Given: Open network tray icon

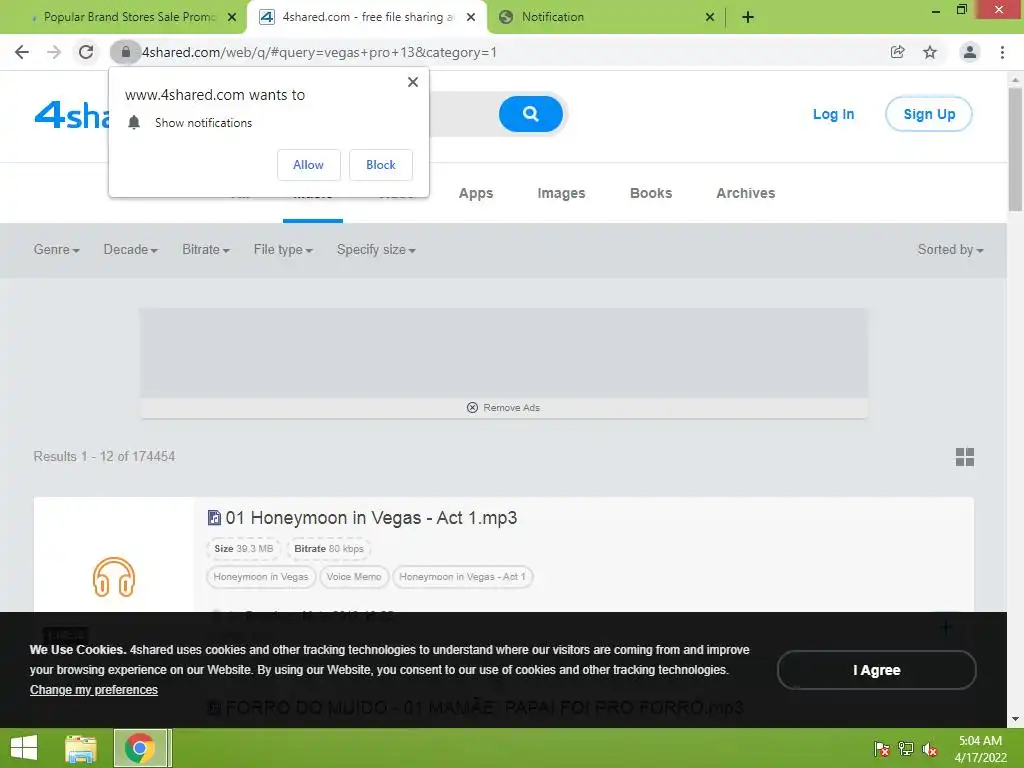Looking at the screenshot, I should [x=906, y=750].
